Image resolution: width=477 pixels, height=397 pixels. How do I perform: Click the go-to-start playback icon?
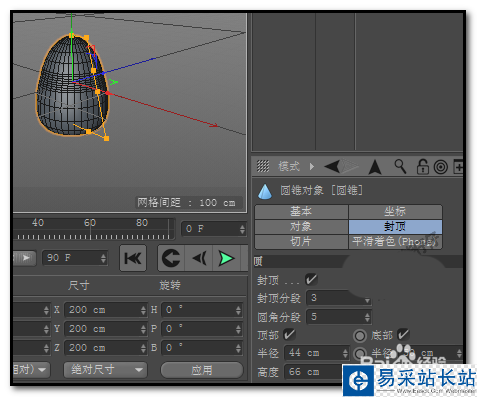click(133, 258)
